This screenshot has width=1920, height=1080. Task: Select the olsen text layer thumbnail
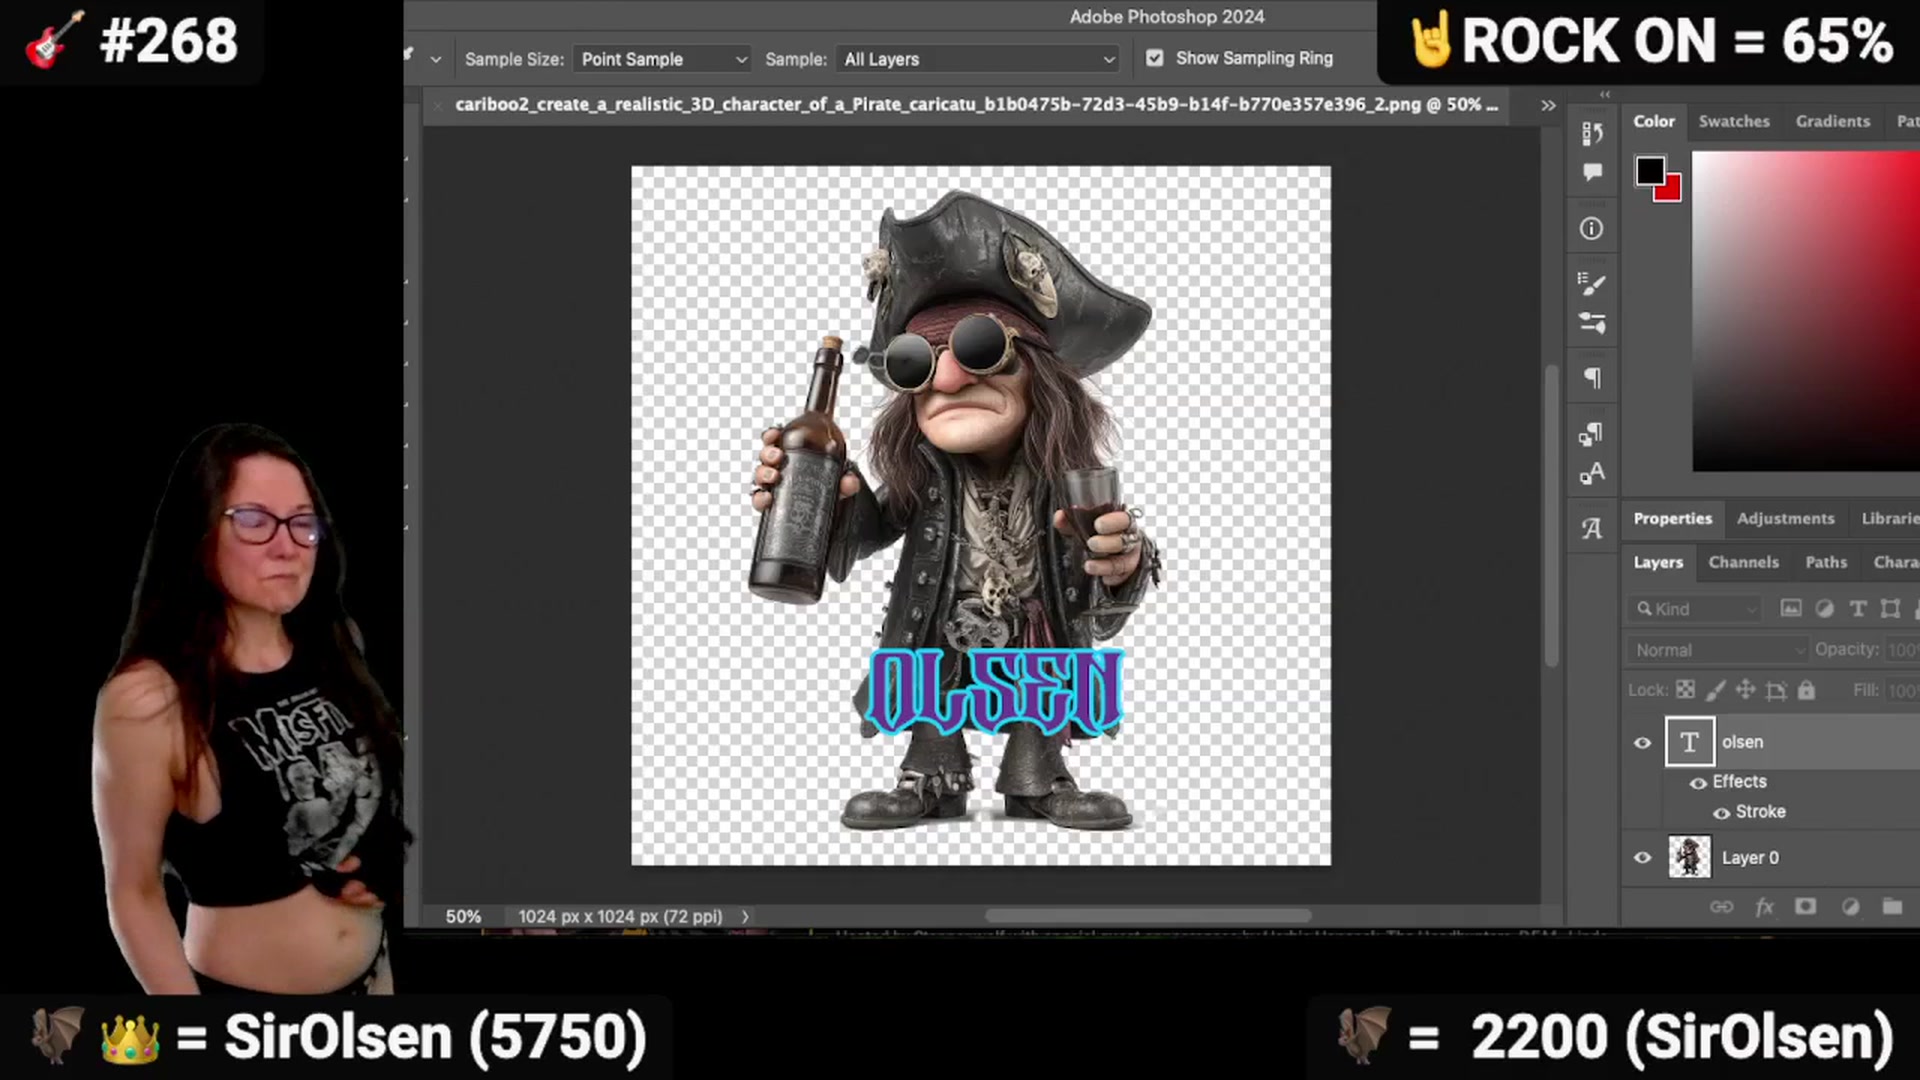[x=1689, y=742]
